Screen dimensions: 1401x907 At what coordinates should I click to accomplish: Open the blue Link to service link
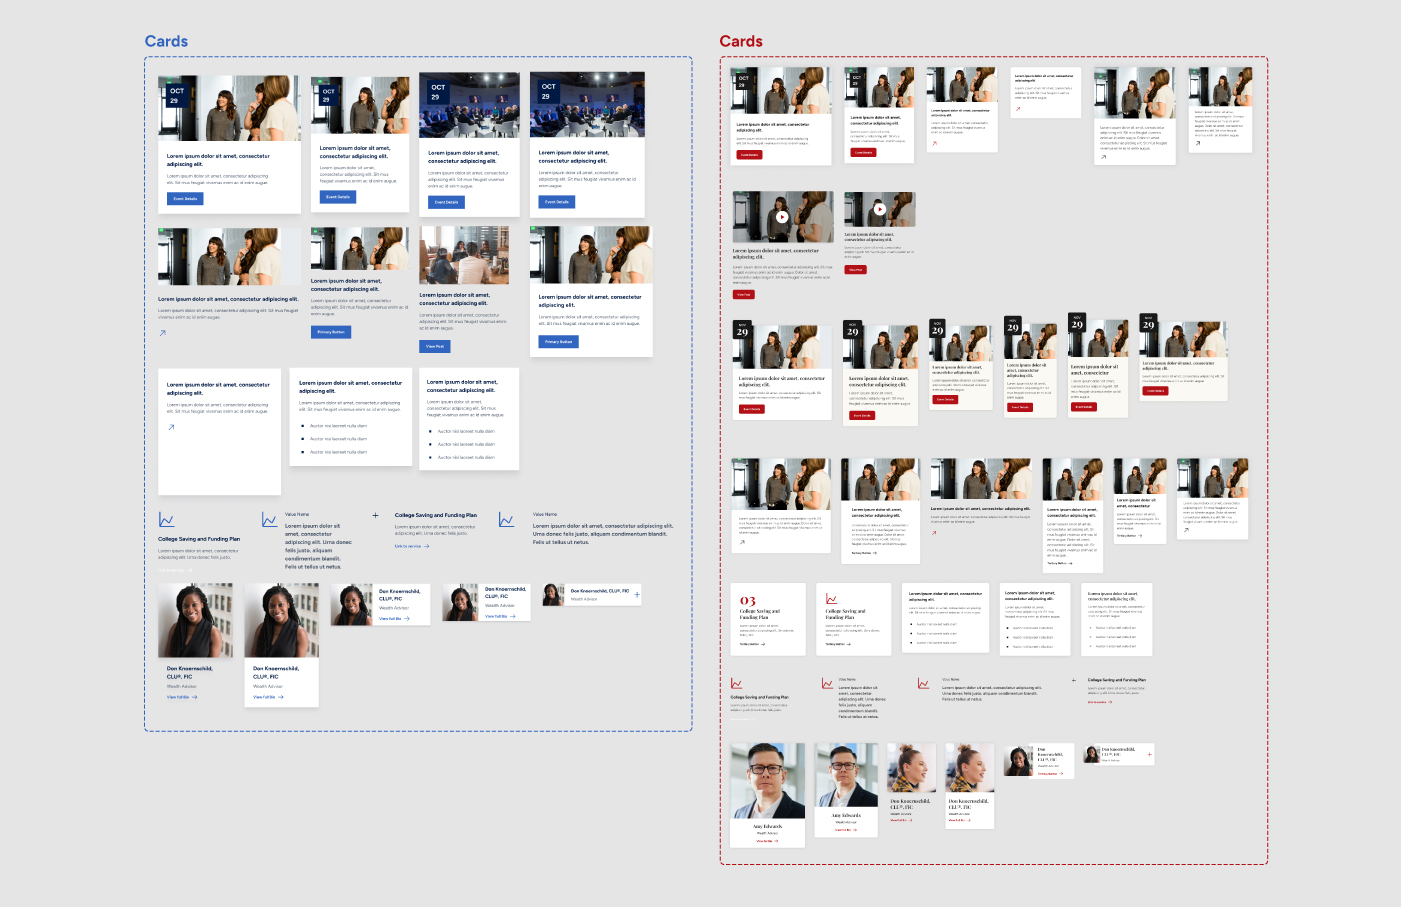(x=408, y=546)
